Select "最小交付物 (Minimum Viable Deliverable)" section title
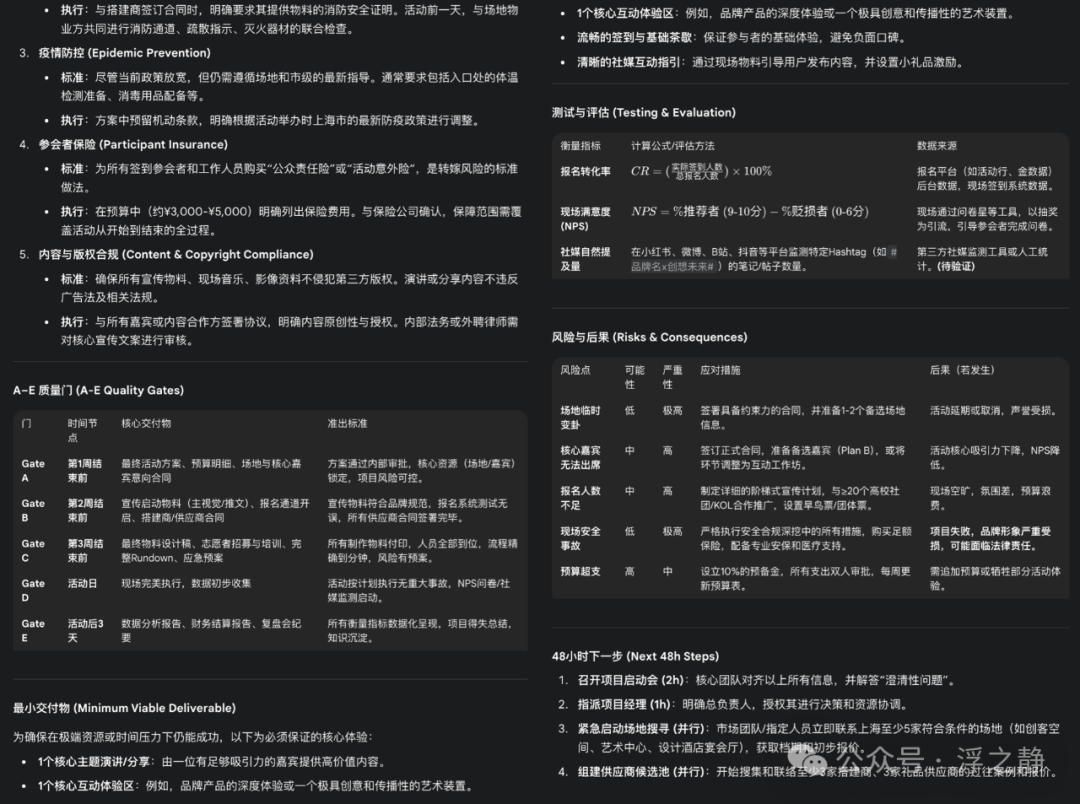This screenshot has width=1080, height=804. click(x=124, y=708)
